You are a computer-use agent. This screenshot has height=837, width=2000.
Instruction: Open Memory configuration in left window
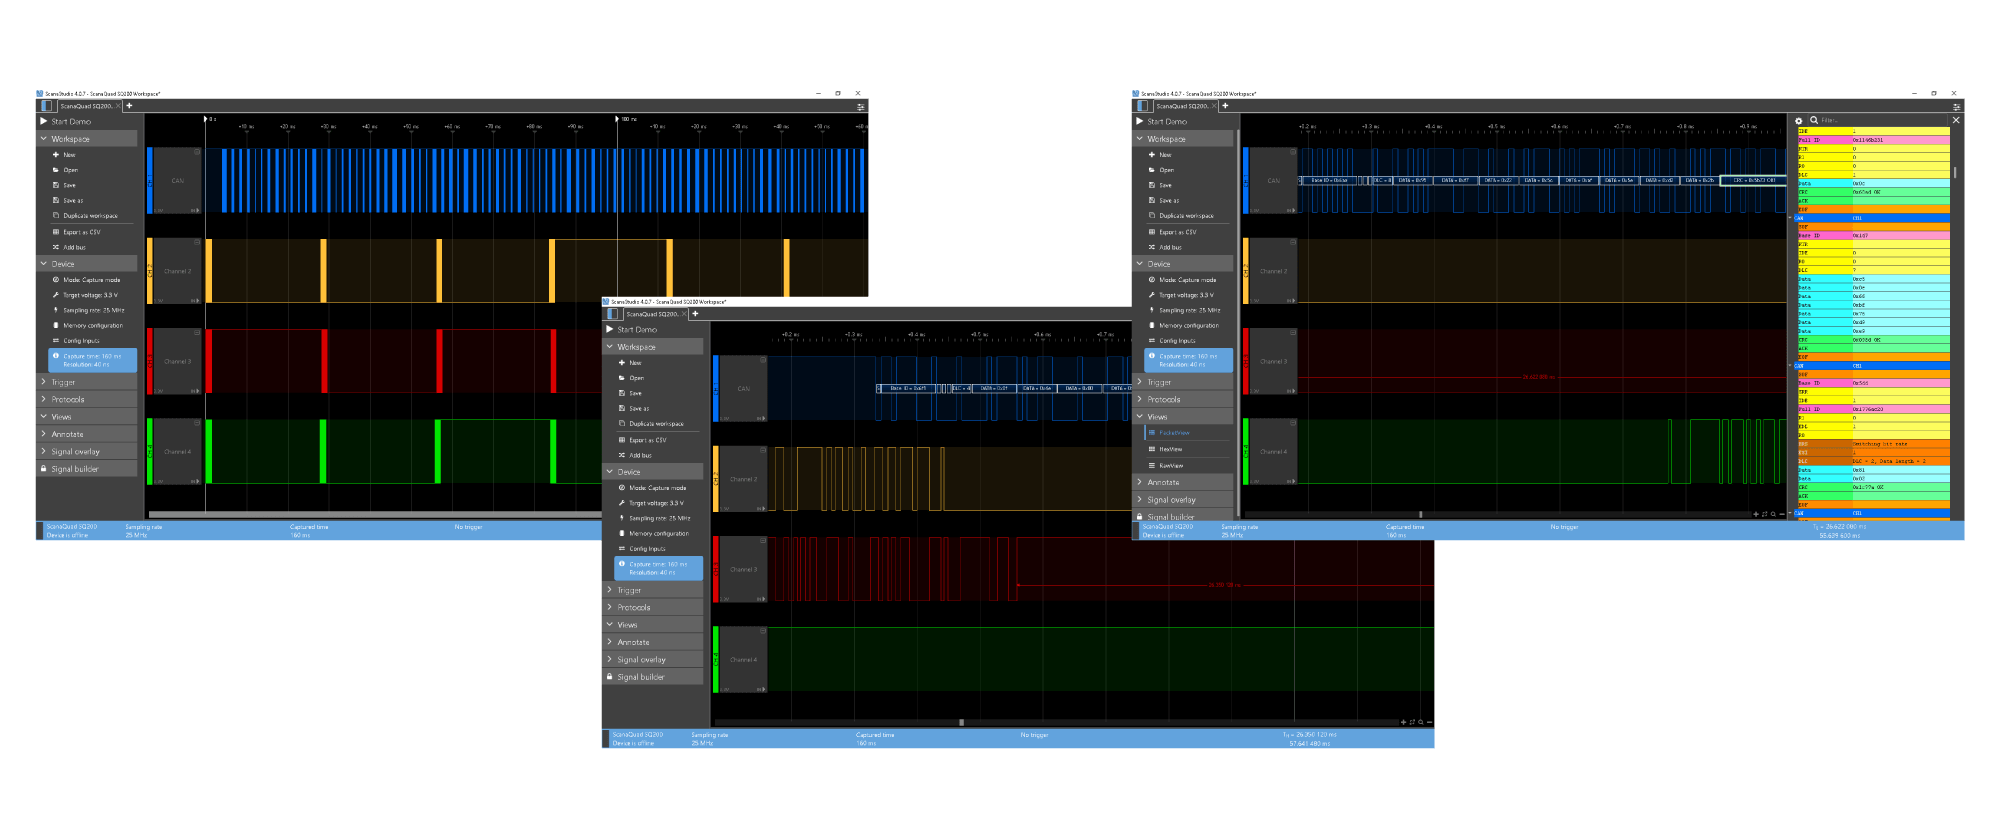(92, 325)
